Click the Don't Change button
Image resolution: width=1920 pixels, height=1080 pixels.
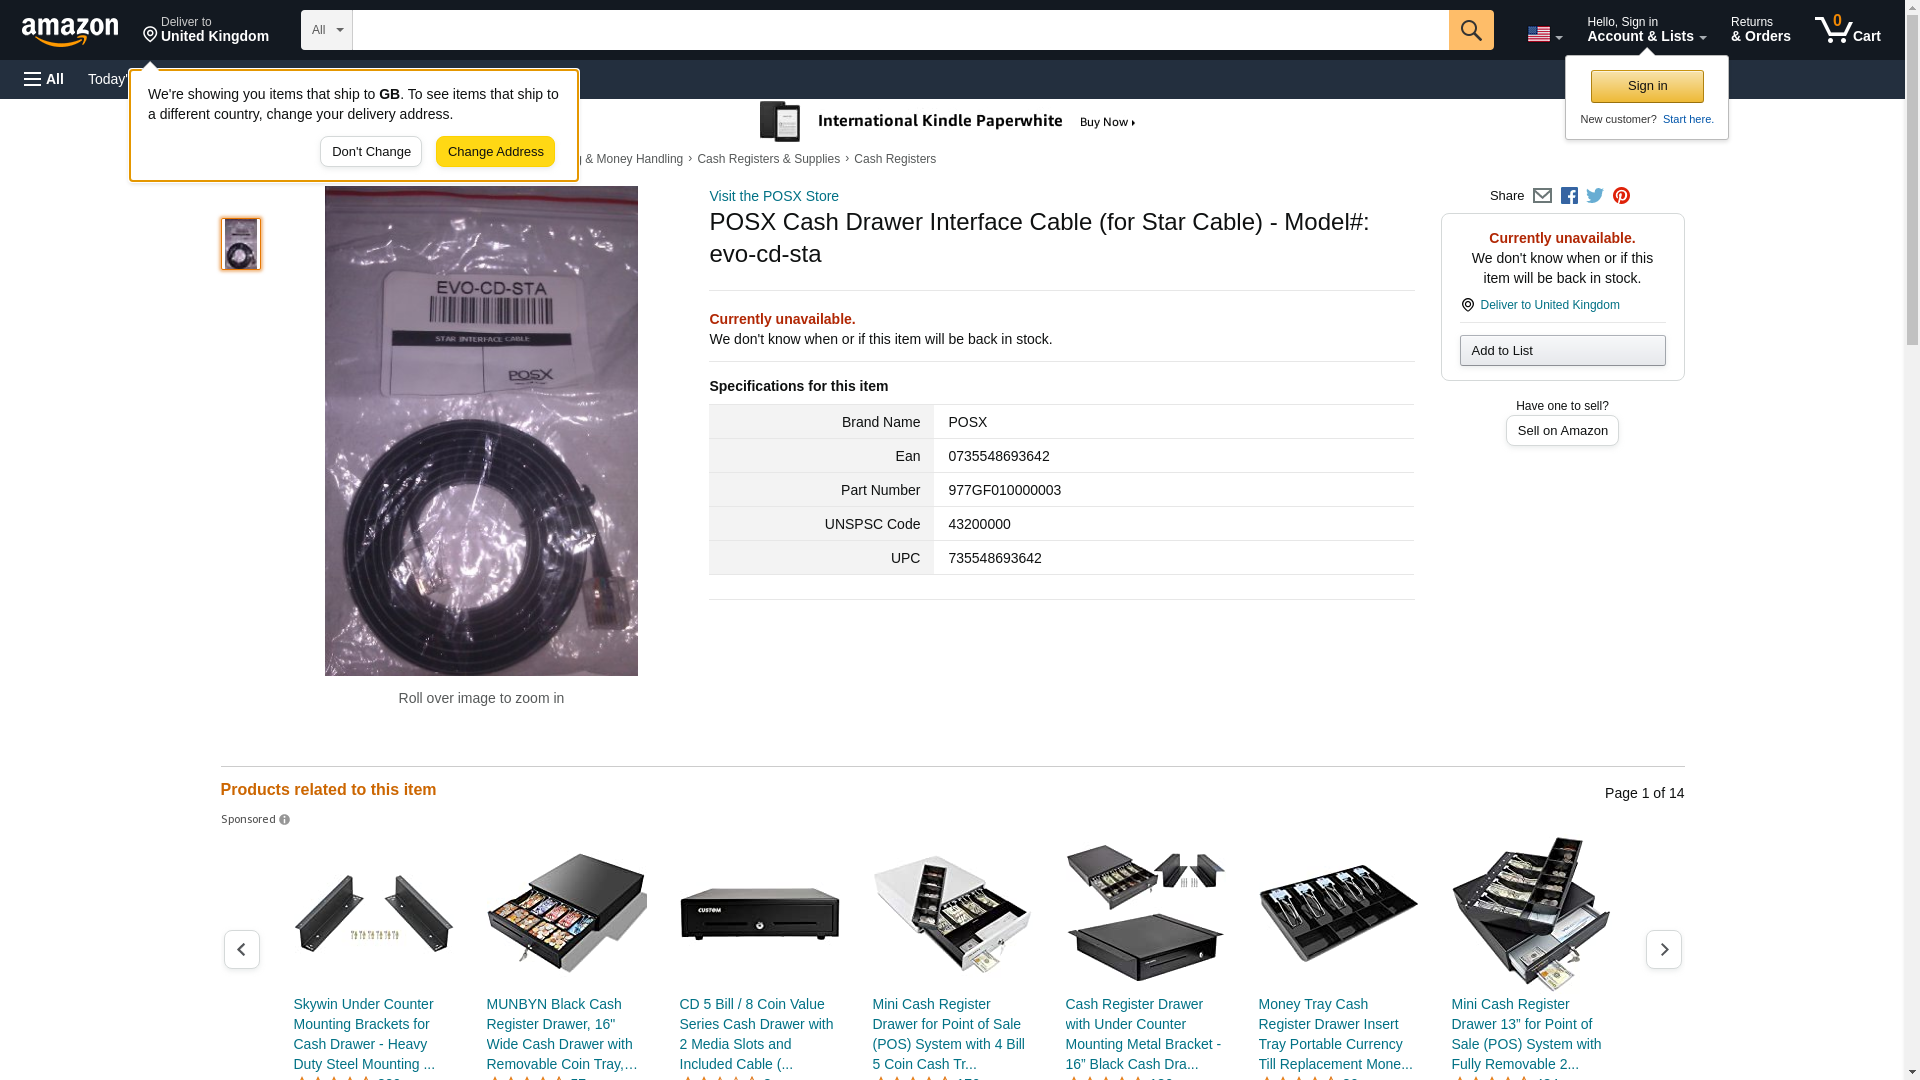click(371, 152)
